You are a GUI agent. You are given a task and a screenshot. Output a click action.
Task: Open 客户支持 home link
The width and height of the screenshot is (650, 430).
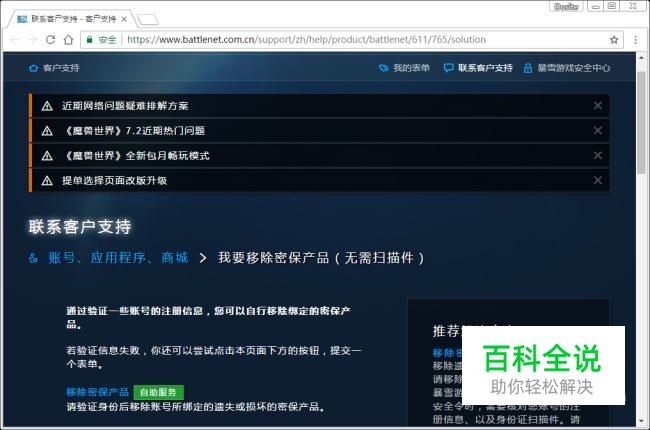pyautogui.click(x=54, y=68)
